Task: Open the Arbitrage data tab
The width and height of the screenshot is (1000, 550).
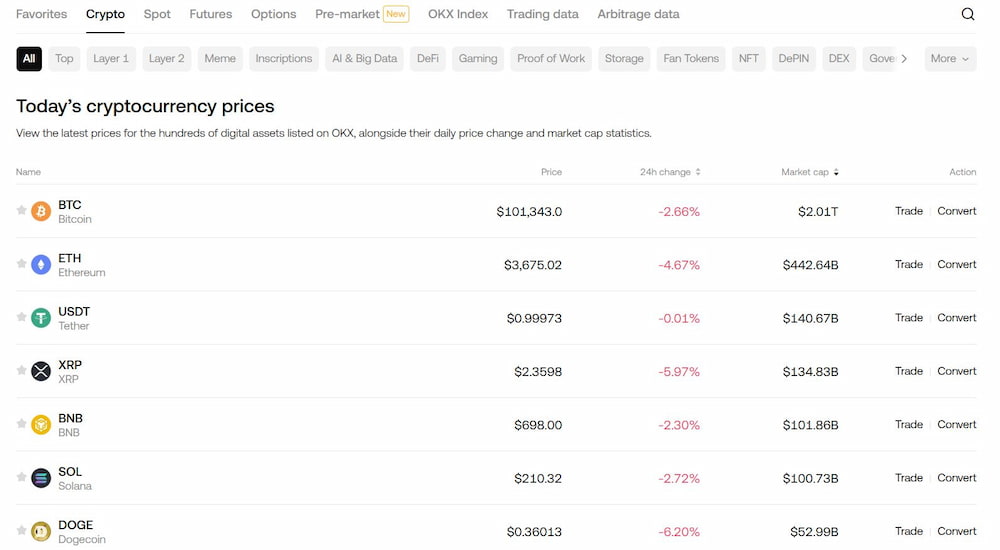Action: [x=638, y=14]
